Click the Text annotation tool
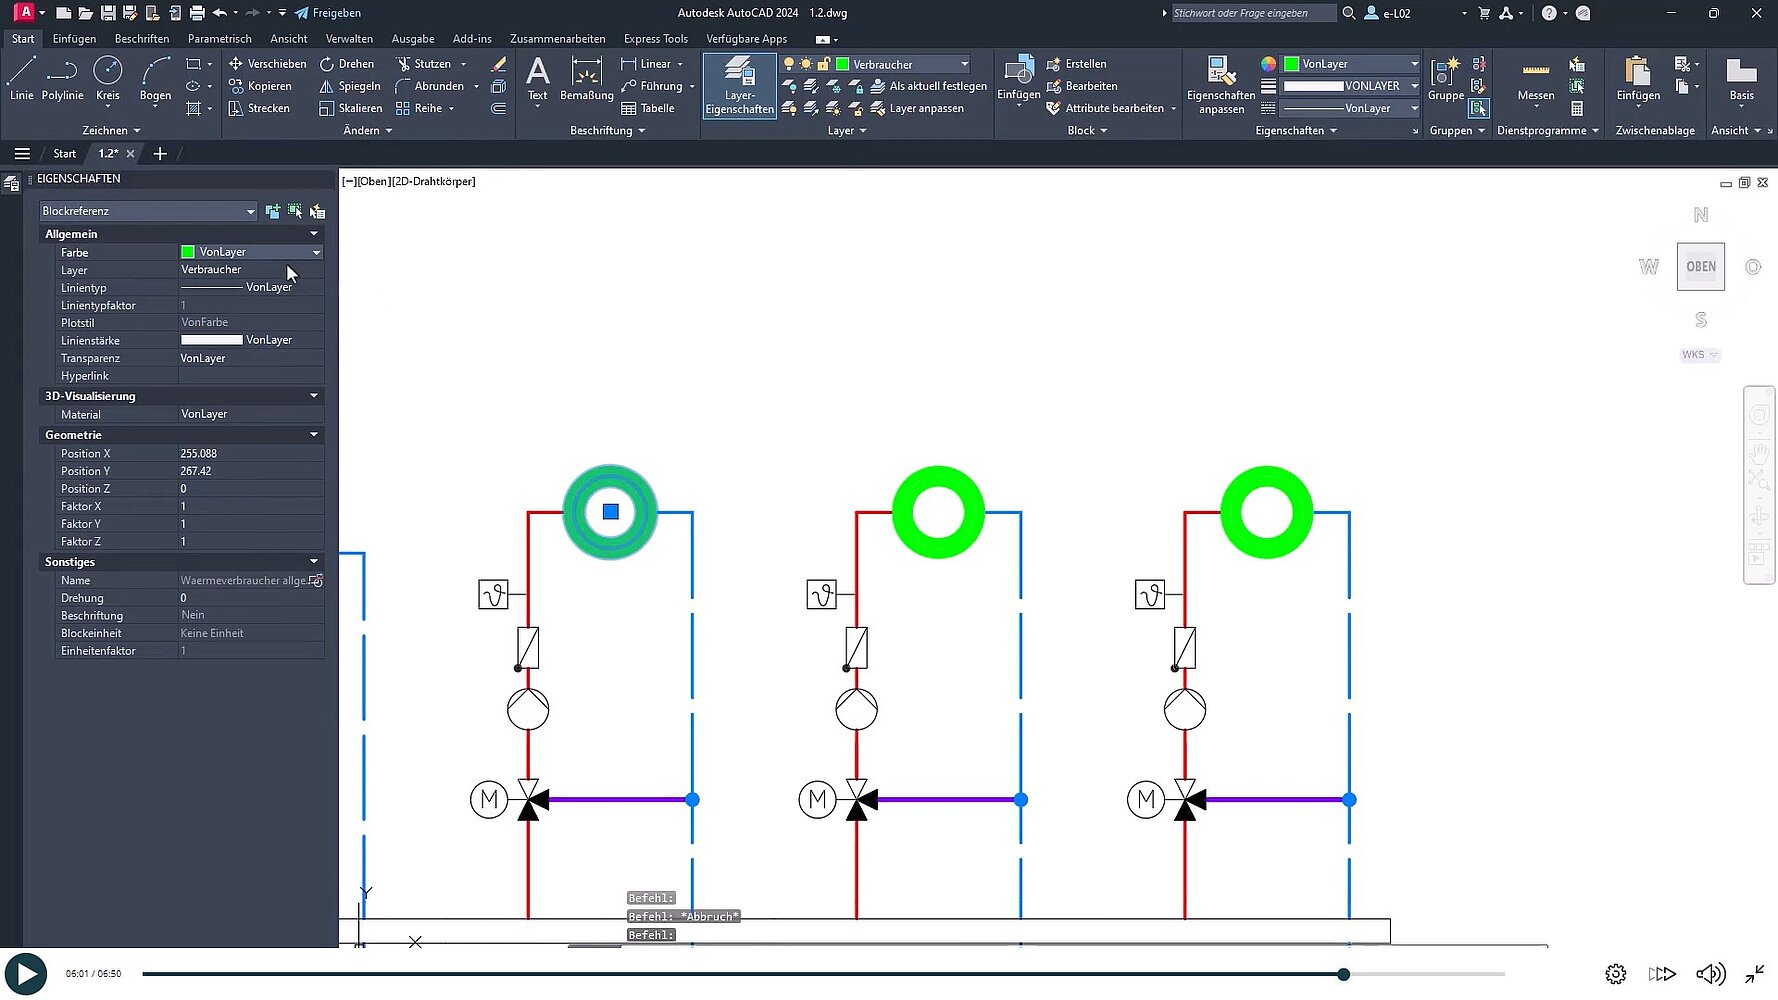 pyautogui.click(x=537, y=79)
